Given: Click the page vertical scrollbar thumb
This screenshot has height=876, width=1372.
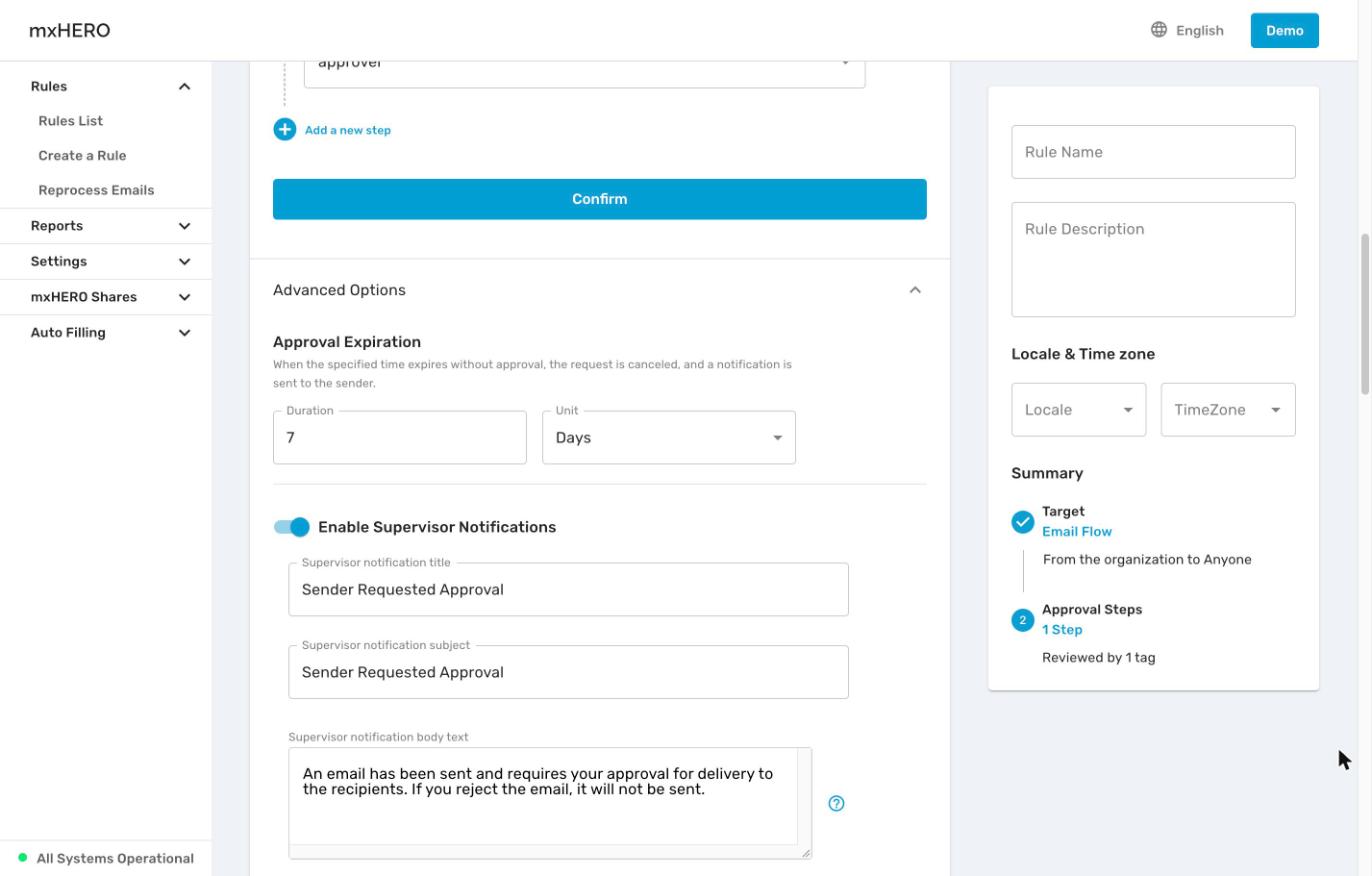Looking at the screenshot, I should click(x=1365, y=315).
